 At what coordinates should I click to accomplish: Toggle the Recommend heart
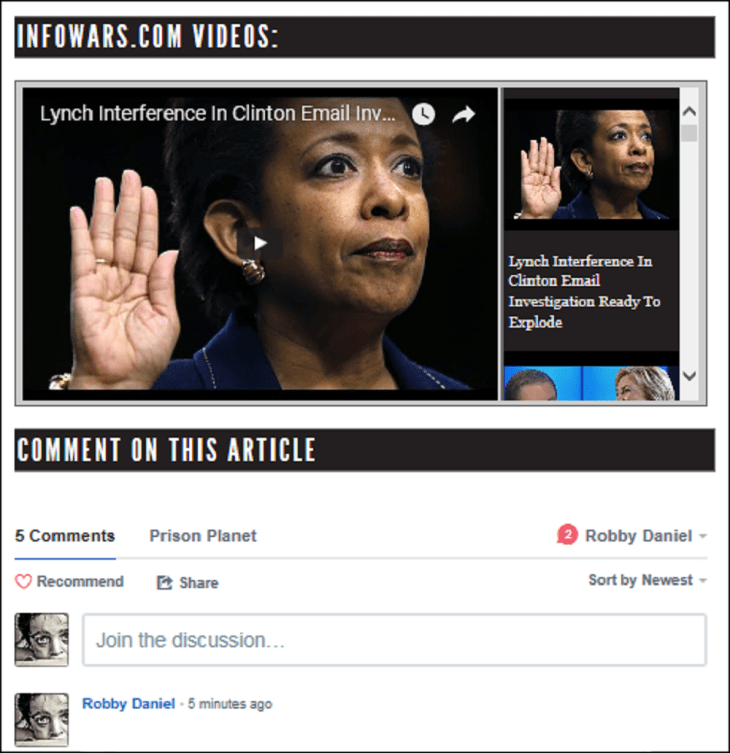[x=69, y=582]
